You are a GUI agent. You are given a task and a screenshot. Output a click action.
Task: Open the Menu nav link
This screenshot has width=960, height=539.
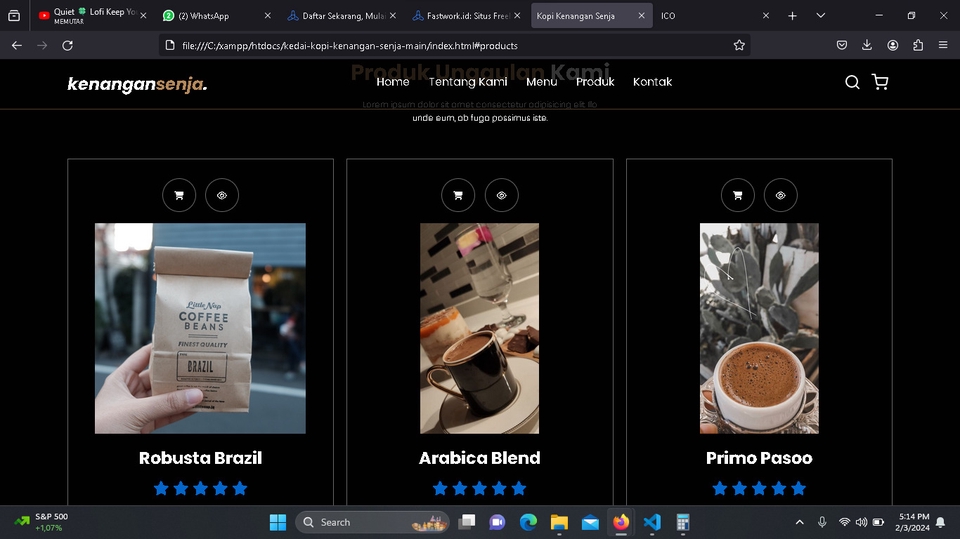pos(542,82)
